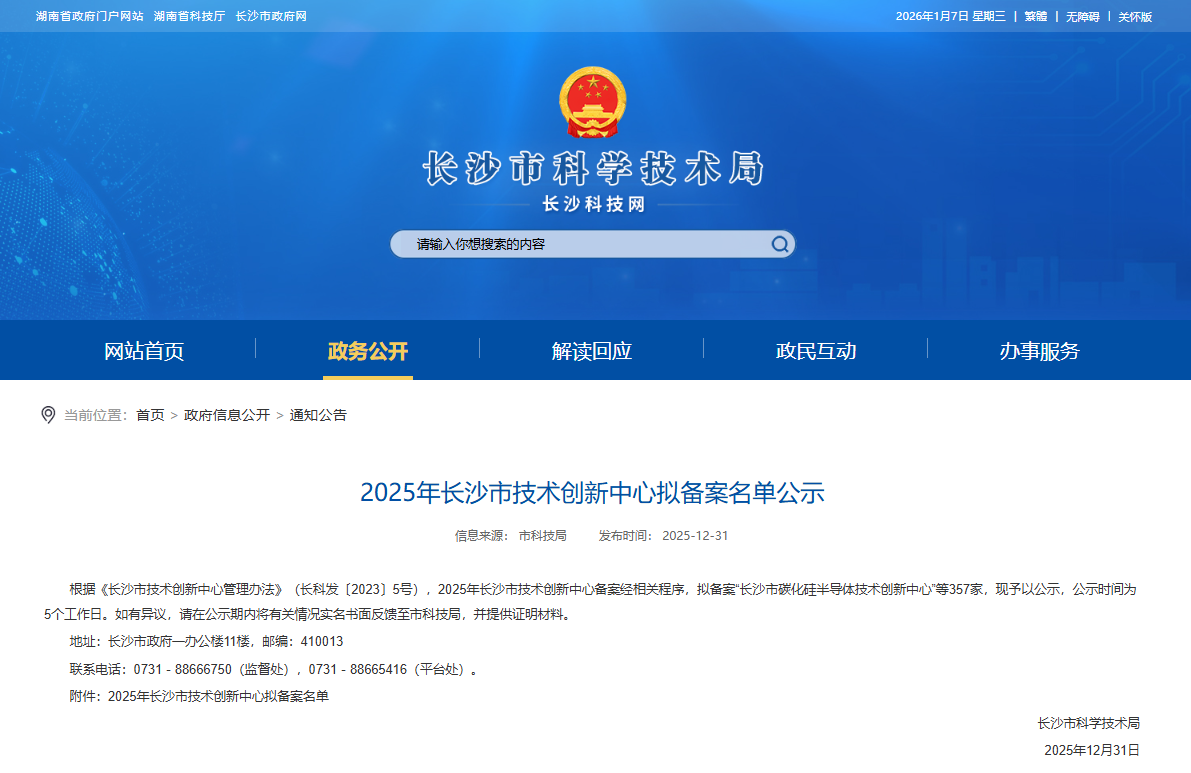
Task: Open attachment 2025年长沙市技术创新中心拟备案名单
Action: pos(218,696)
